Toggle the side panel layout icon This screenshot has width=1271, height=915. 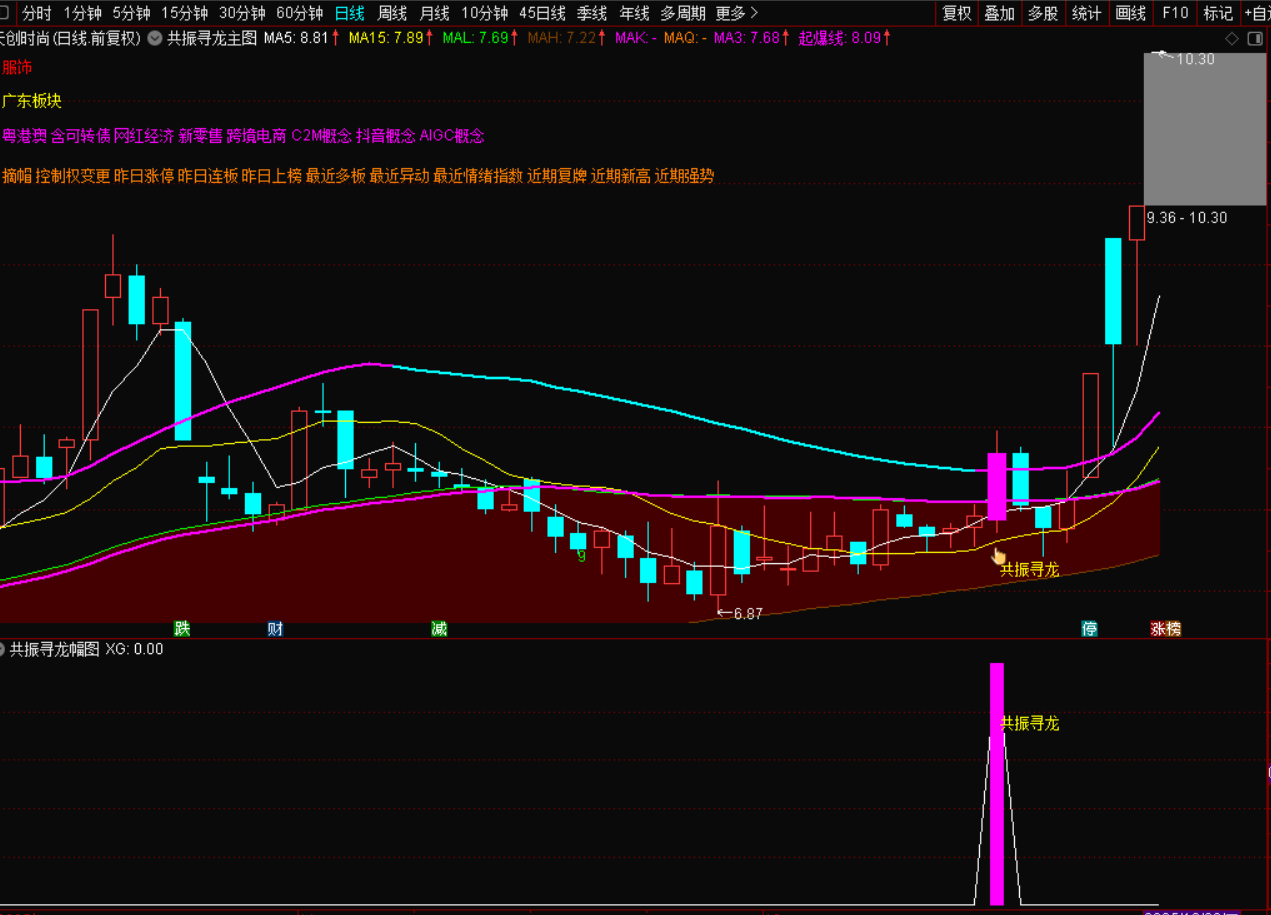click(x=1255, y=39)
